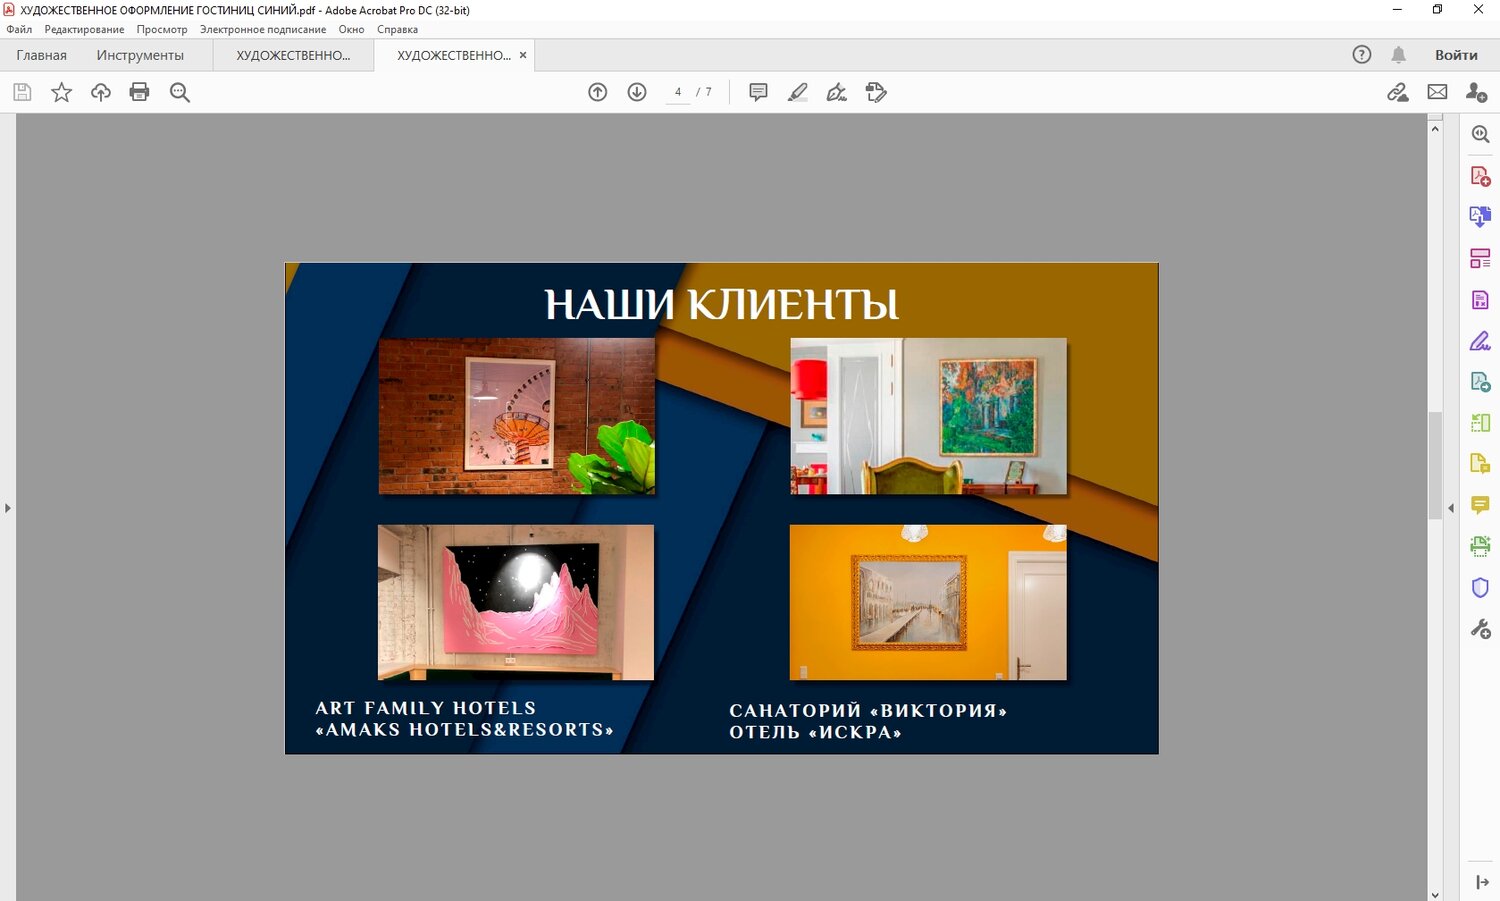Click the orange wall framed painting image
The image size is (1500, 901).
point(928,602)
